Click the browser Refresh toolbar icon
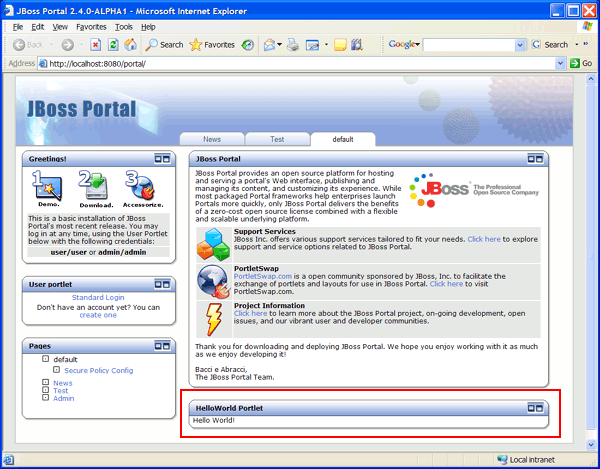The width and height of the screenshot is (600, 469). click(x=113, y=44)
